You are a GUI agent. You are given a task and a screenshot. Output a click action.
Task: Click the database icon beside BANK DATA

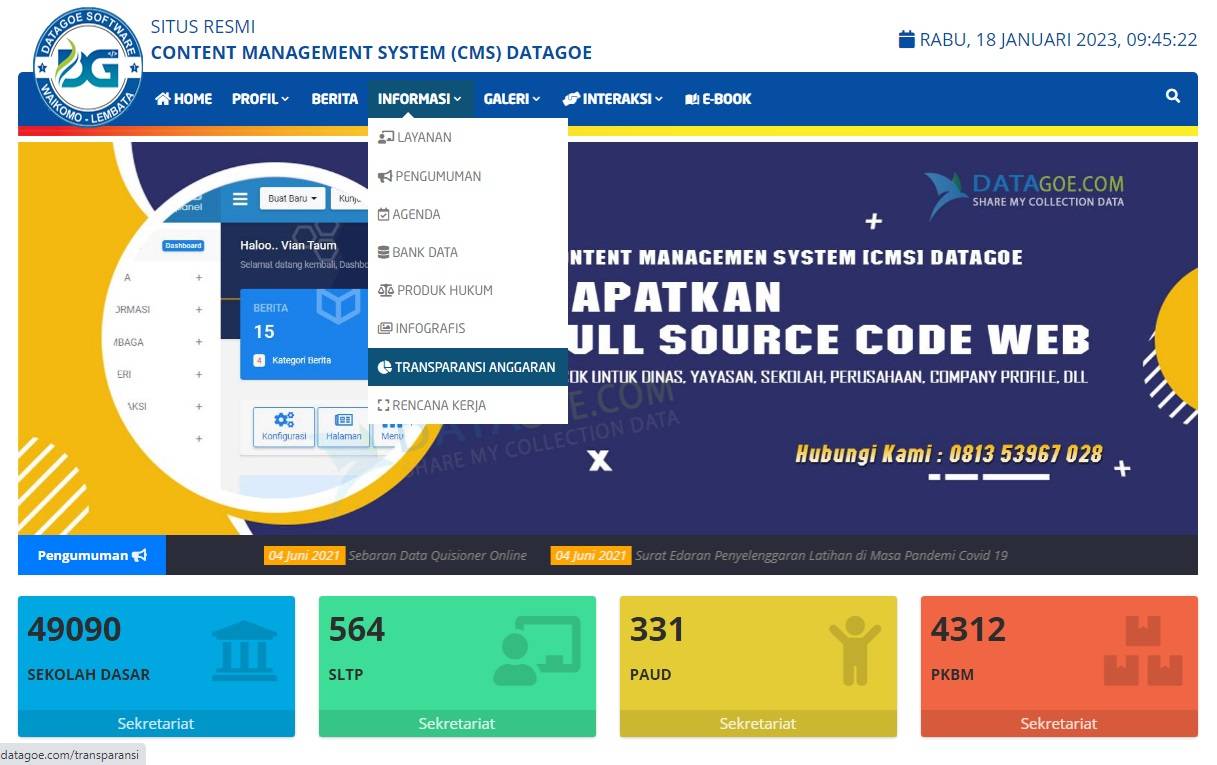click(x=384, y=252)
